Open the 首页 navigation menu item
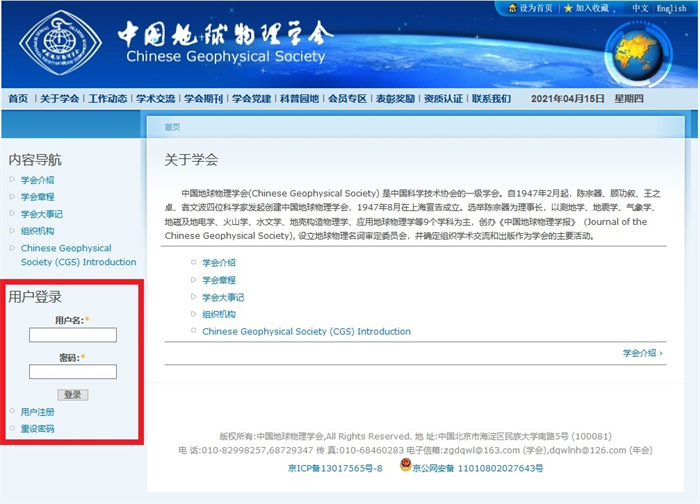Screen dimensions: 700x504 pos(18,99)
